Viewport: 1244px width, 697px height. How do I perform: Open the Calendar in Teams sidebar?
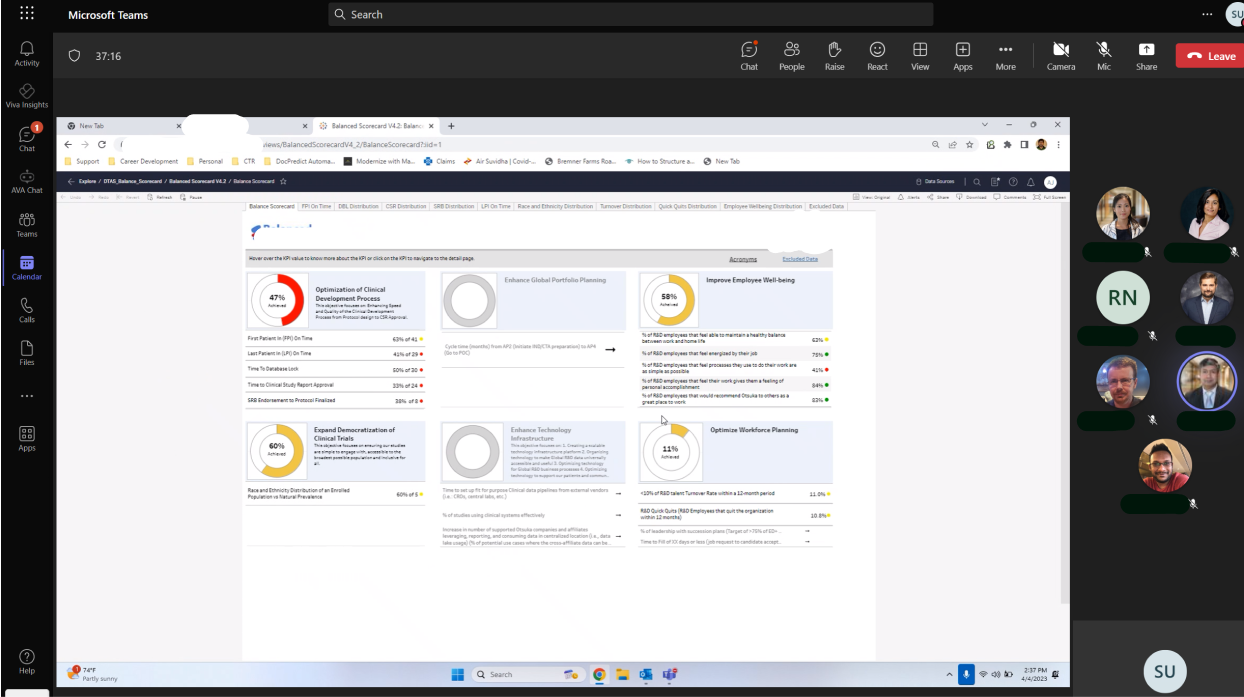pos(27,267)
